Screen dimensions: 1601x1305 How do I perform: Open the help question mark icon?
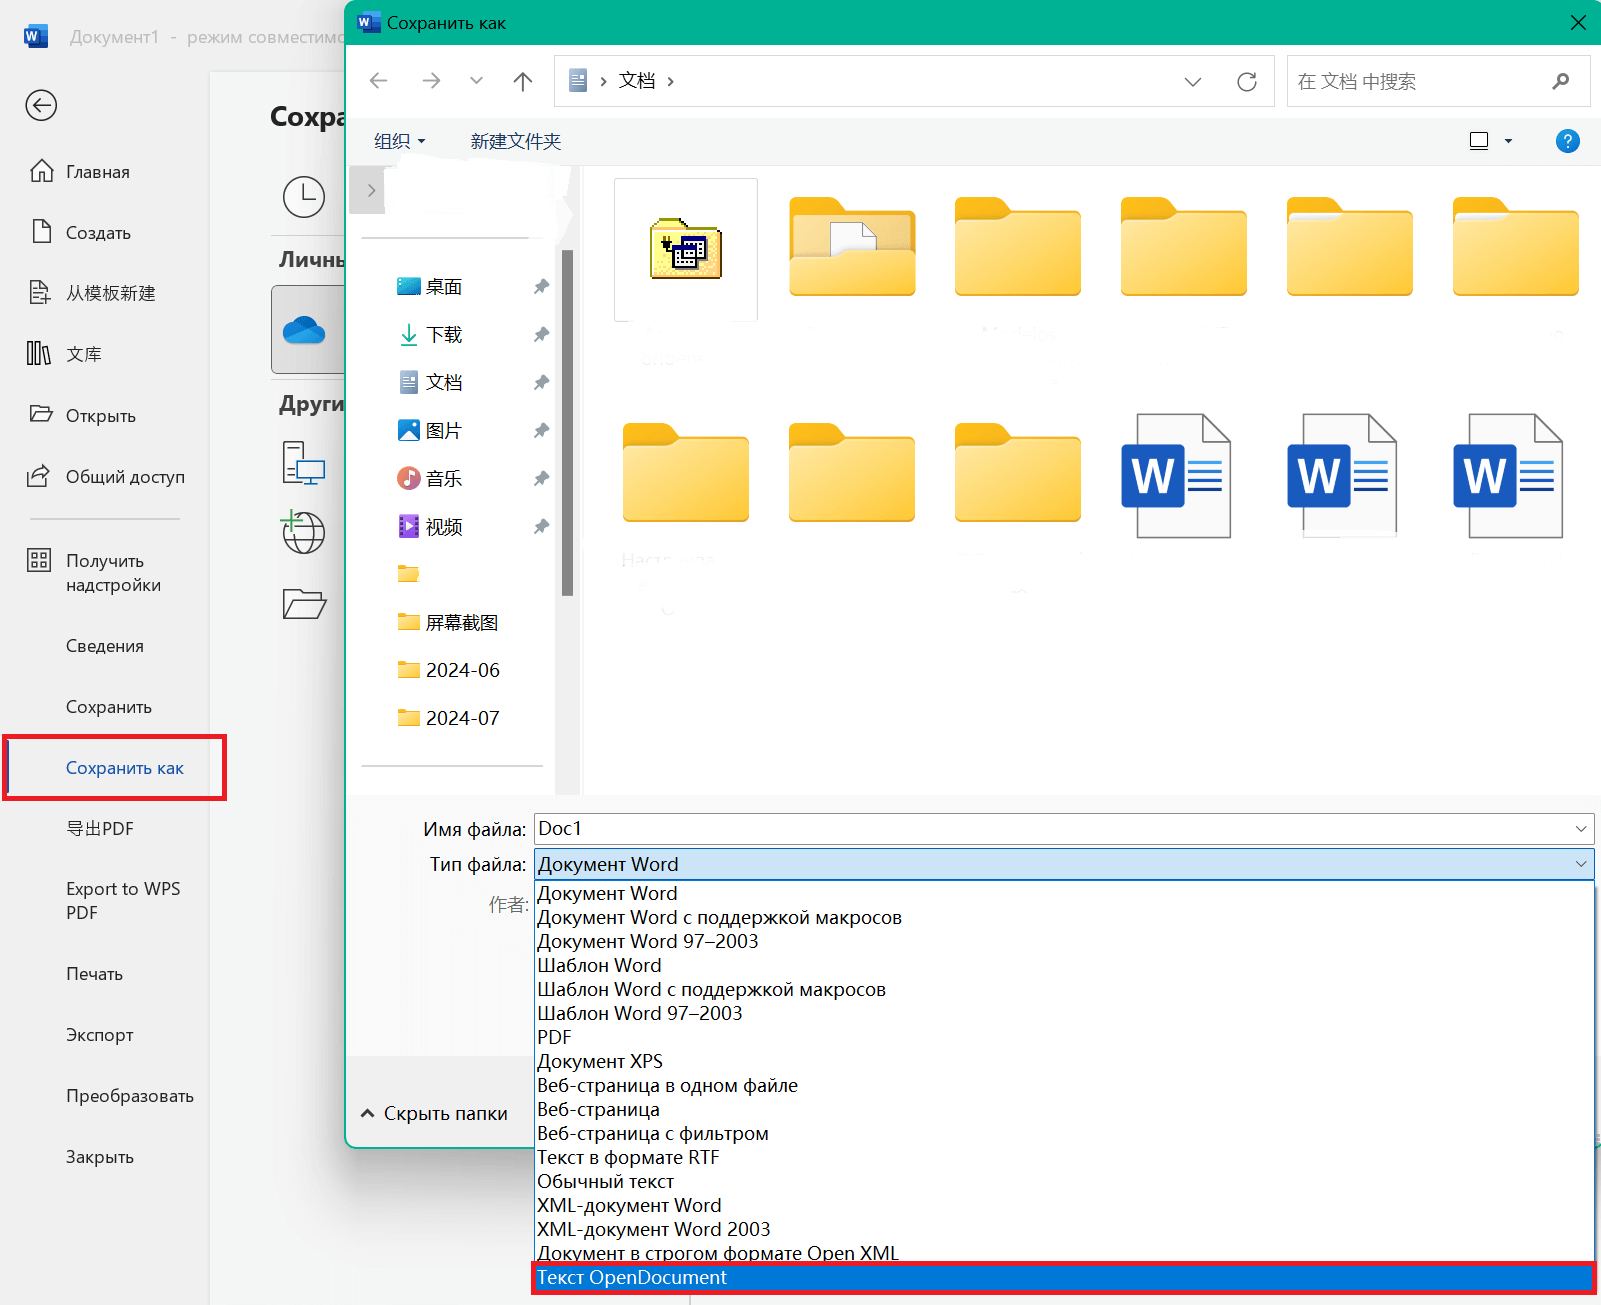pyautogui.click(x=1567, y=141)
